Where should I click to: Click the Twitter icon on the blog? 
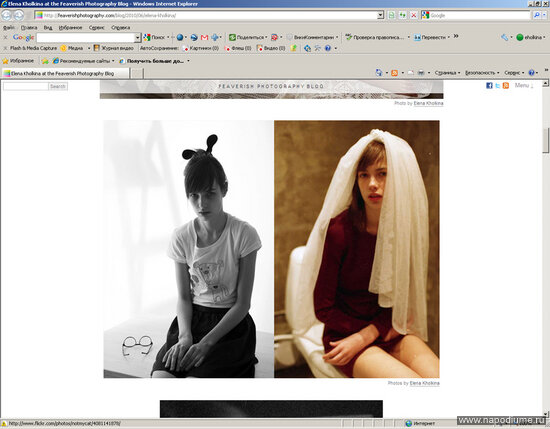(497, 85)
